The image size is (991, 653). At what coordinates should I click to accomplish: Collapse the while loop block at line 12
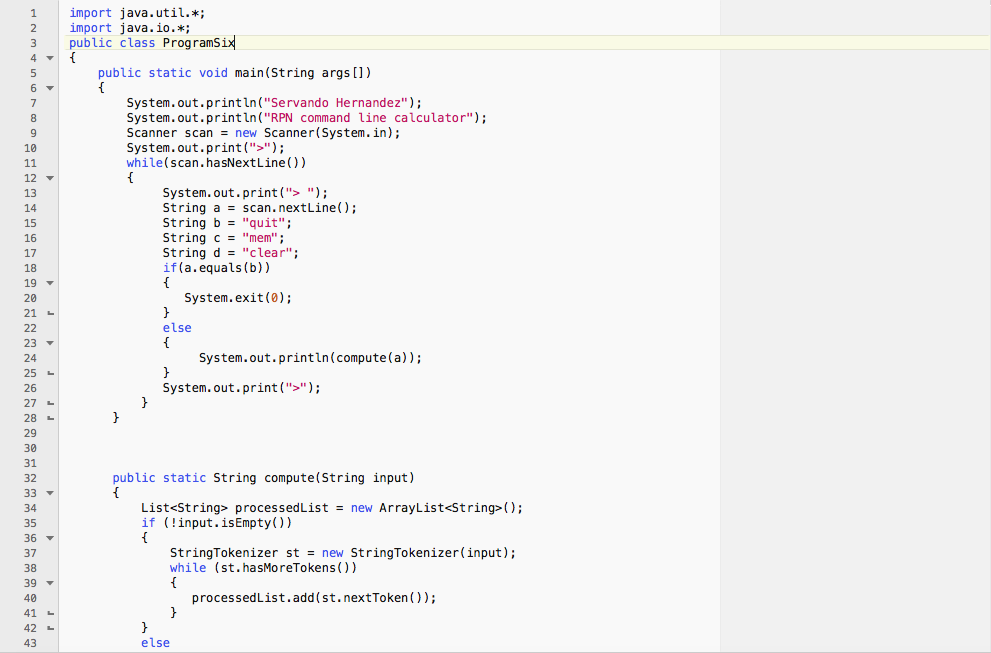point(48,178)
